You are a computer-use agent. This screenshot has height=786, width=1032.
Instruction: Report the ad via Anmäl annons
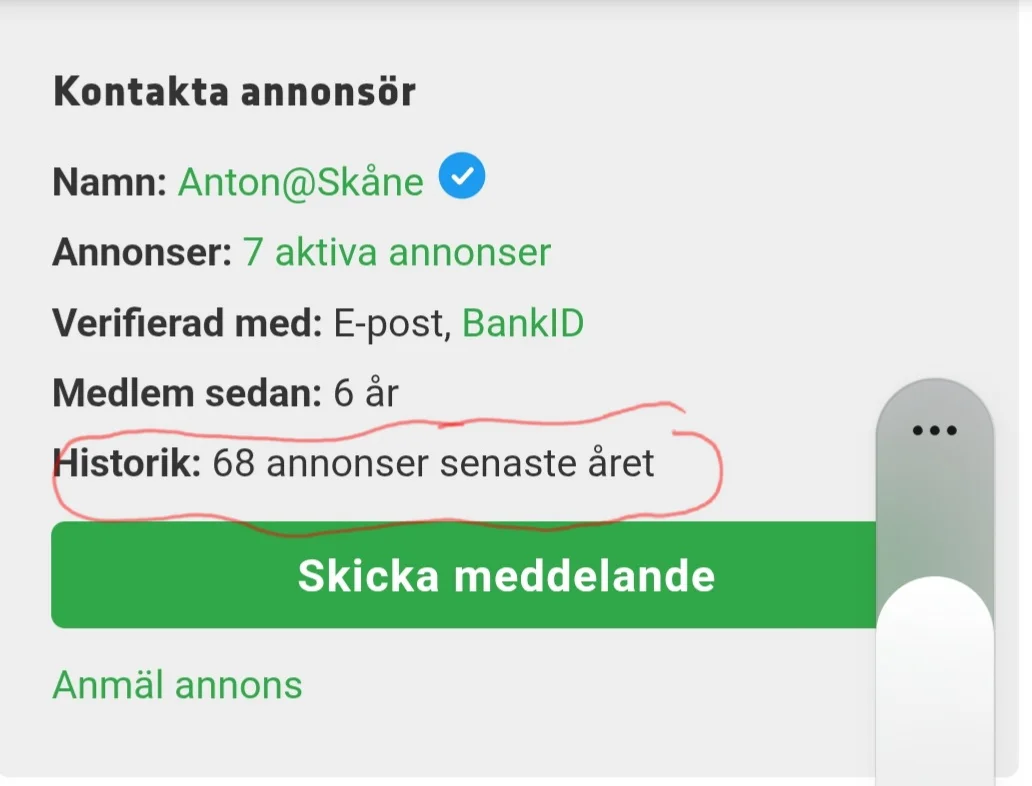tap(177, 686)
